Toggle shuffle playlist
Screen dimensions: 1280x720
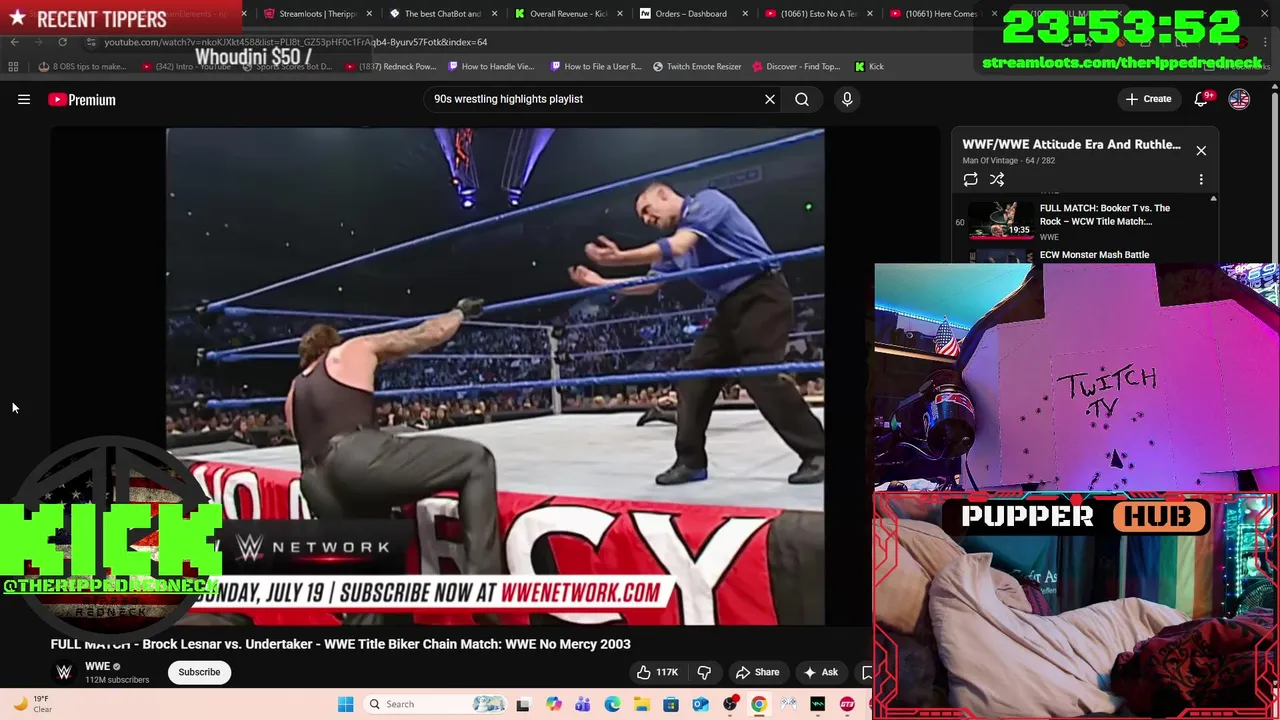coord(997,180)
